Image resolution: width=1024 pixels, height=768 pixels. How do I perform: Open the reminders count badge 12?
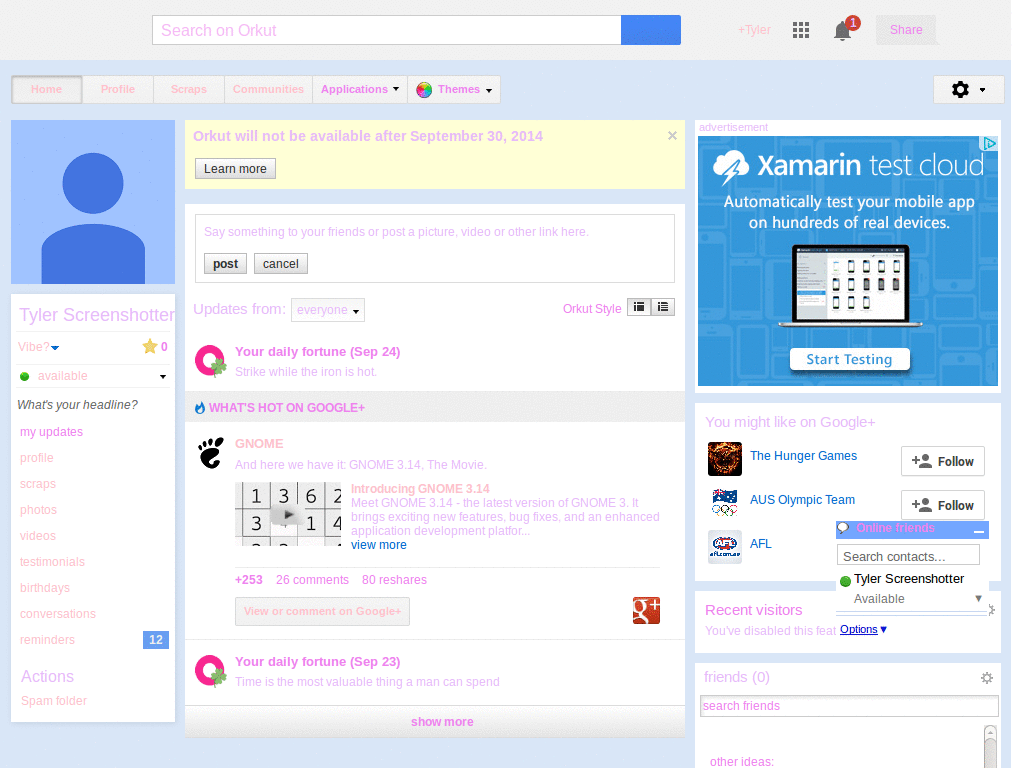[x=155, y=640]
